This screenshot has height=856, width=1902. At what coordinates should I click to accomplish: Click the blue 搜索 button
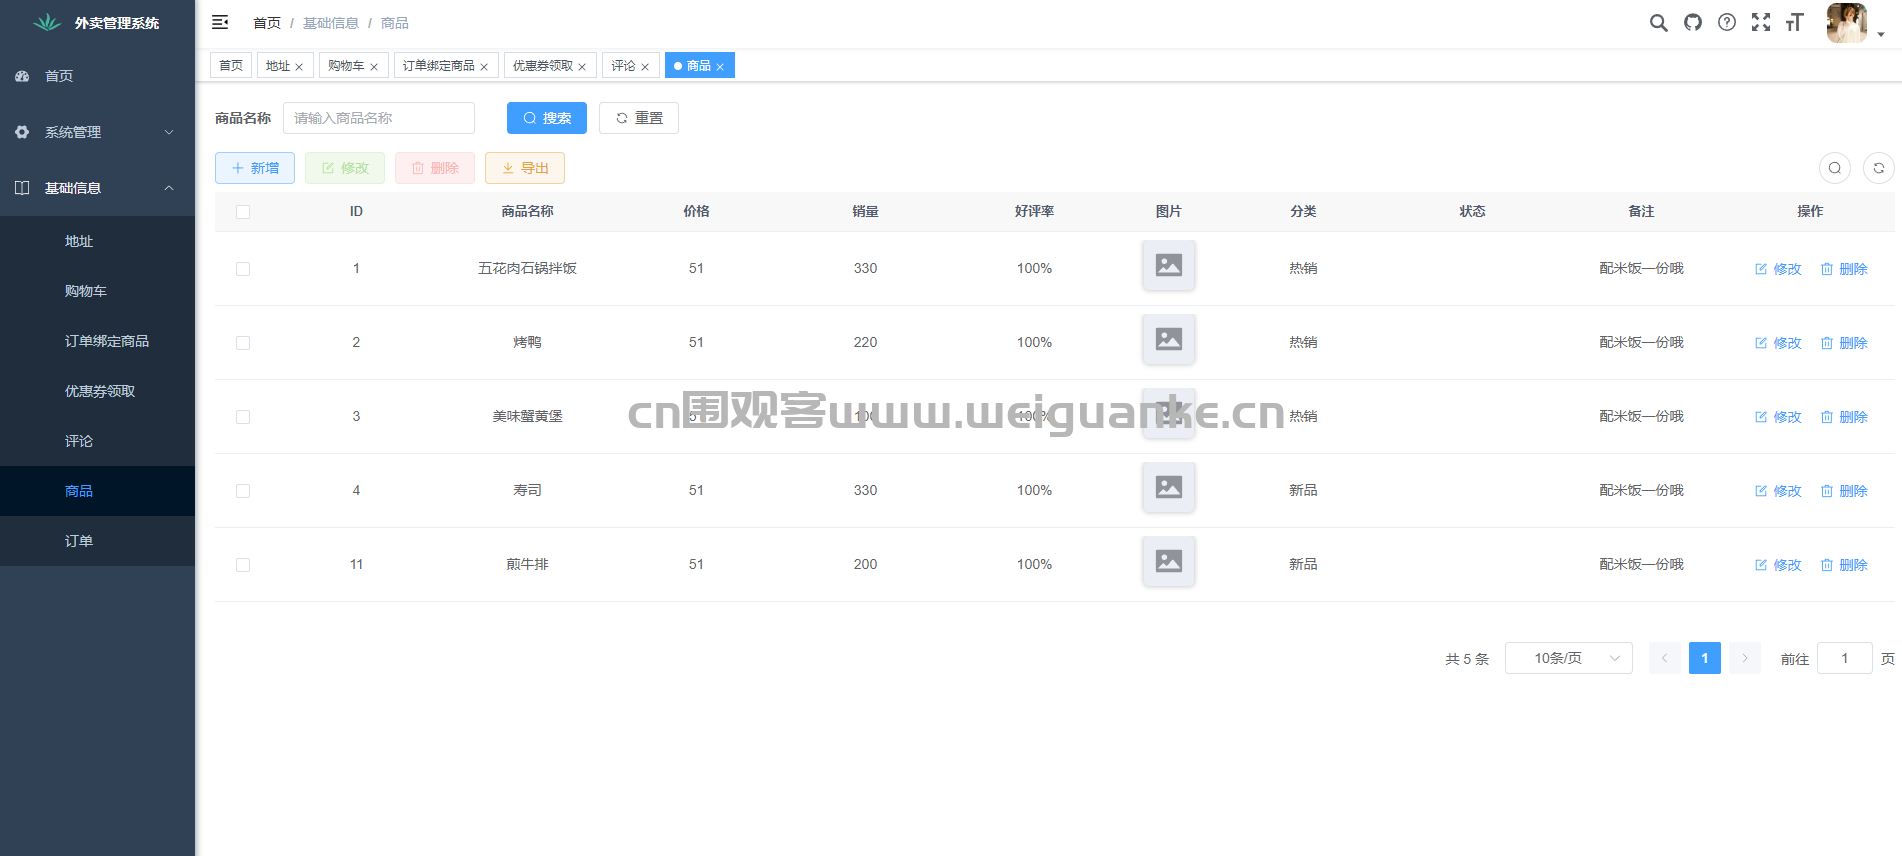pos(546,118)
